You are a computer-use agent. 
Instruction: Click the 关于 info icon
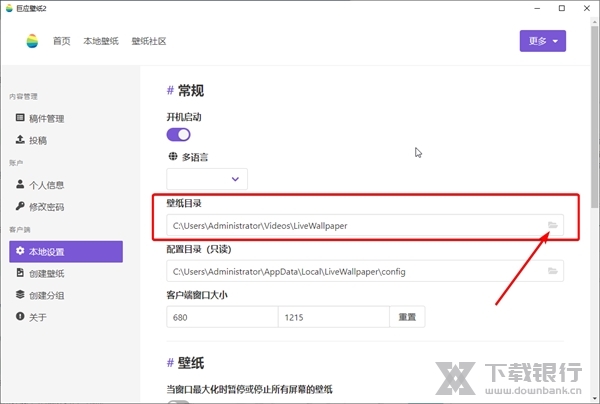20,316
